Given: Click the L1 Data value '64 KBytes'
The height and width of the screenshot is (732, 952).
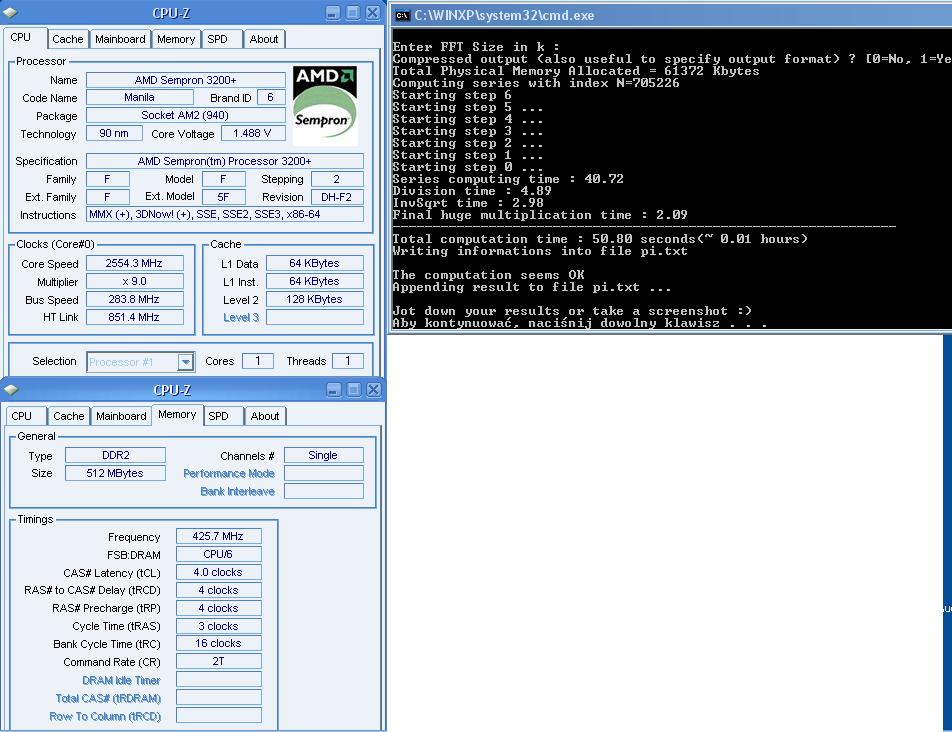Looking at the screenshot, I should (x=314, y=263).
